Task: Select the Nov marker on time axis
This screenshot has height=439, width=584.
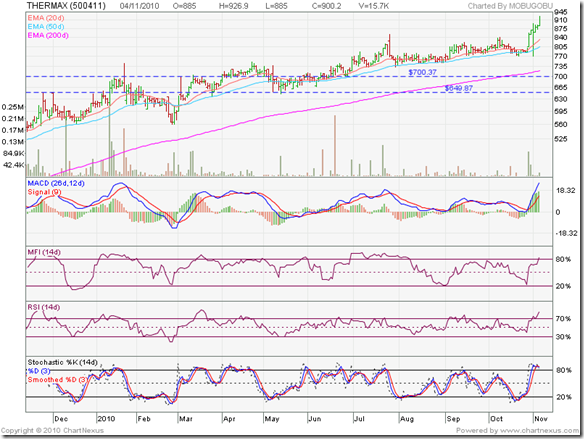Action: click(x=541, y=419)
